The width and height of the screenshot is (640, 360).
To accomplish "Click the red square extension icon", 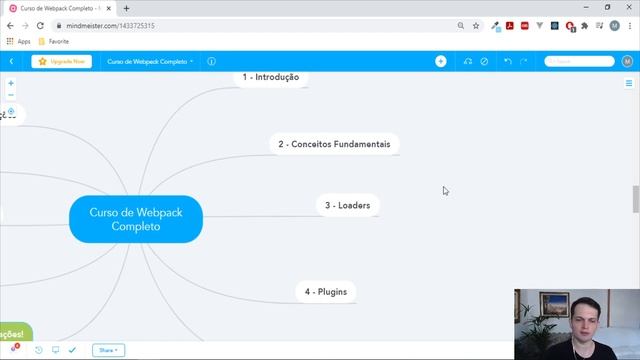I will tap(524, 26).
